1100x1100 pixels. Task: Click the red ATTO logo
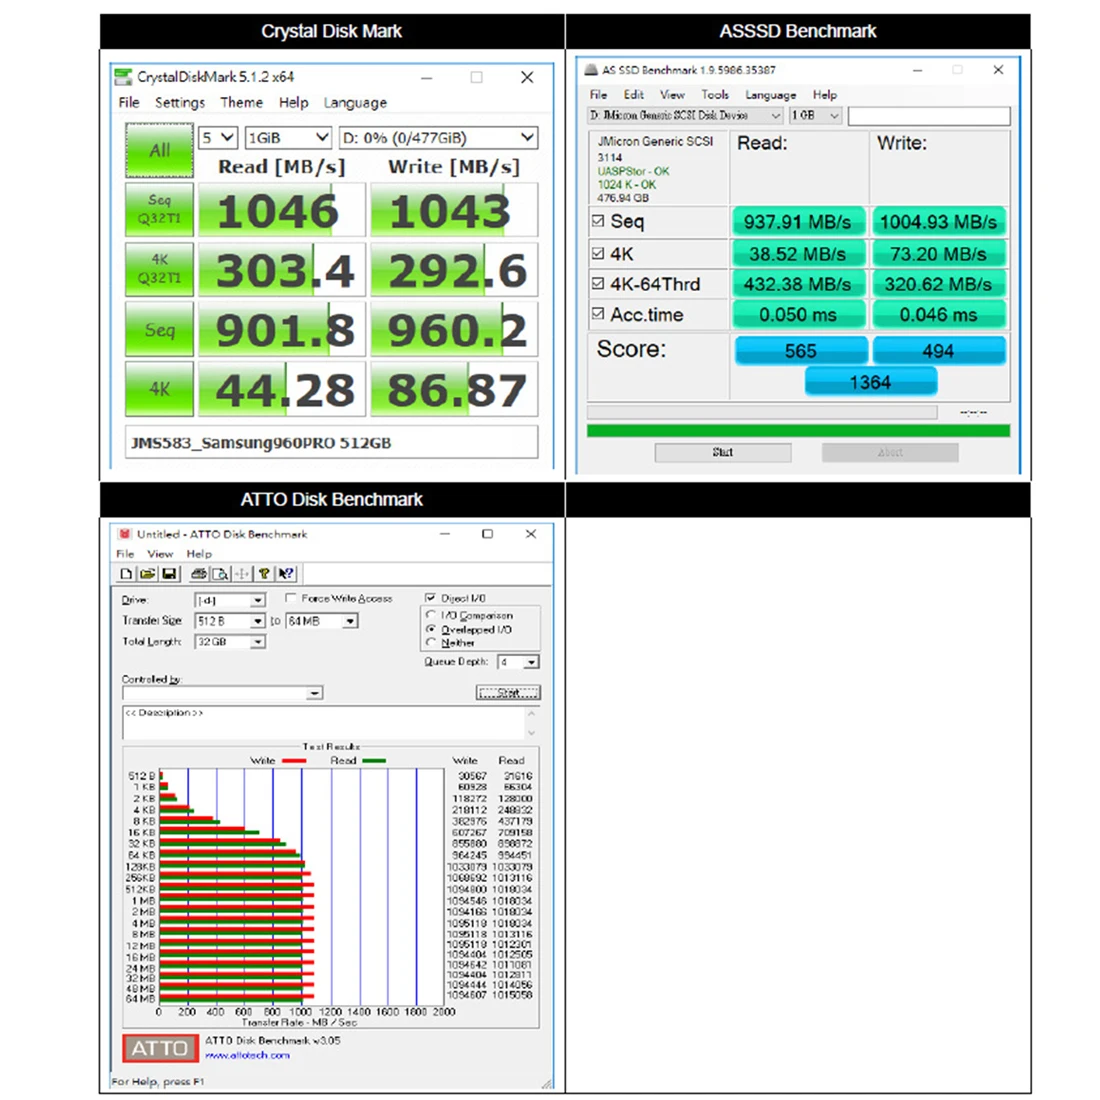160,1048
